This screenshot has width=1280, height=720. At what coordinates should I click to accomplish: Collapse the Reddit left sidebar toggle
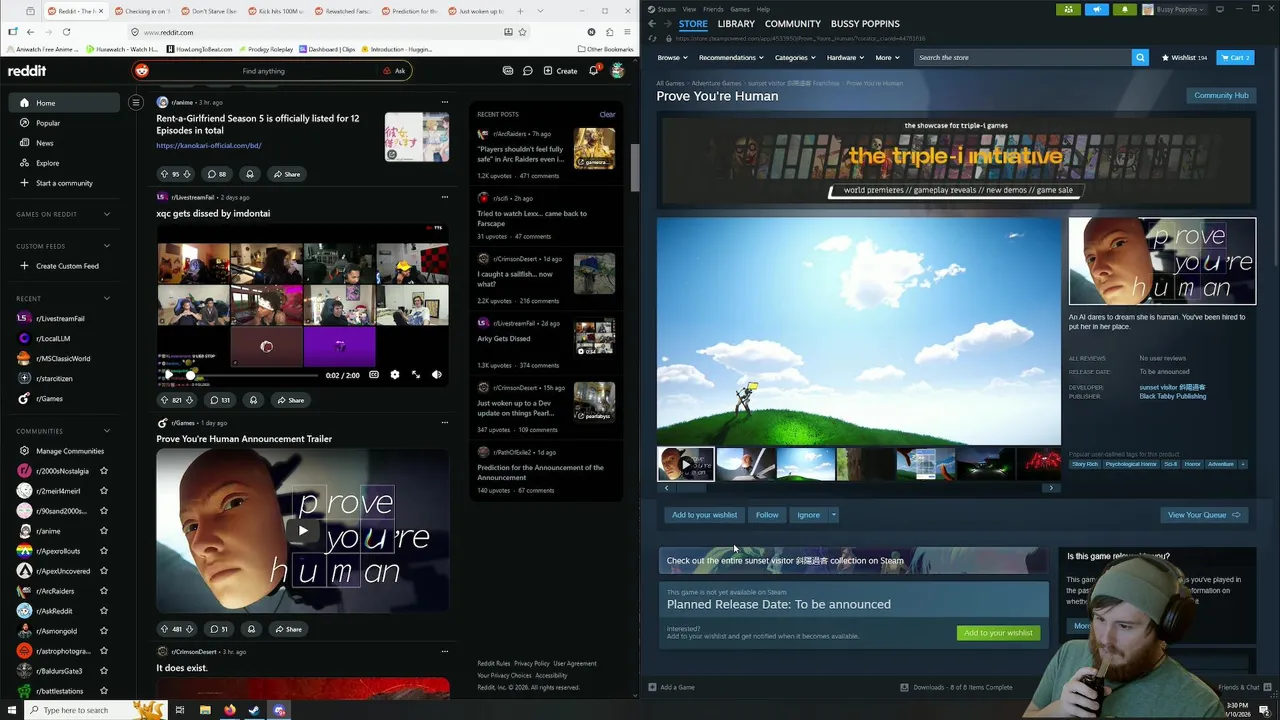tap(136, 102)
